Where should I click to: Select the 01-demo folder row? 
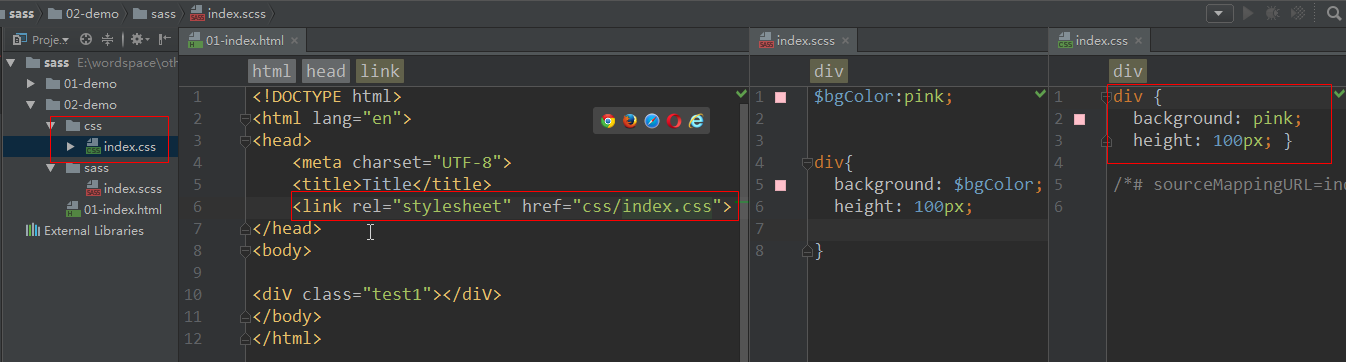coord(90,83)
